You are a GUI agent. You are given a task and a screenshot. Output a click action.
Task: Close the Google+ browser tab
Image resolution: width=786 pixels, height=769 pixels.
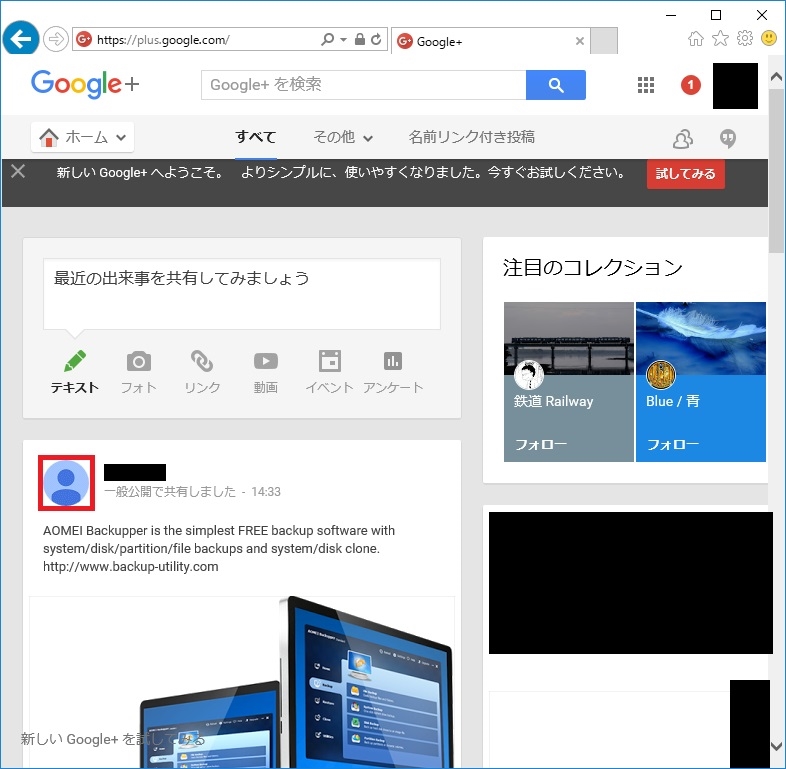(579, 41)
